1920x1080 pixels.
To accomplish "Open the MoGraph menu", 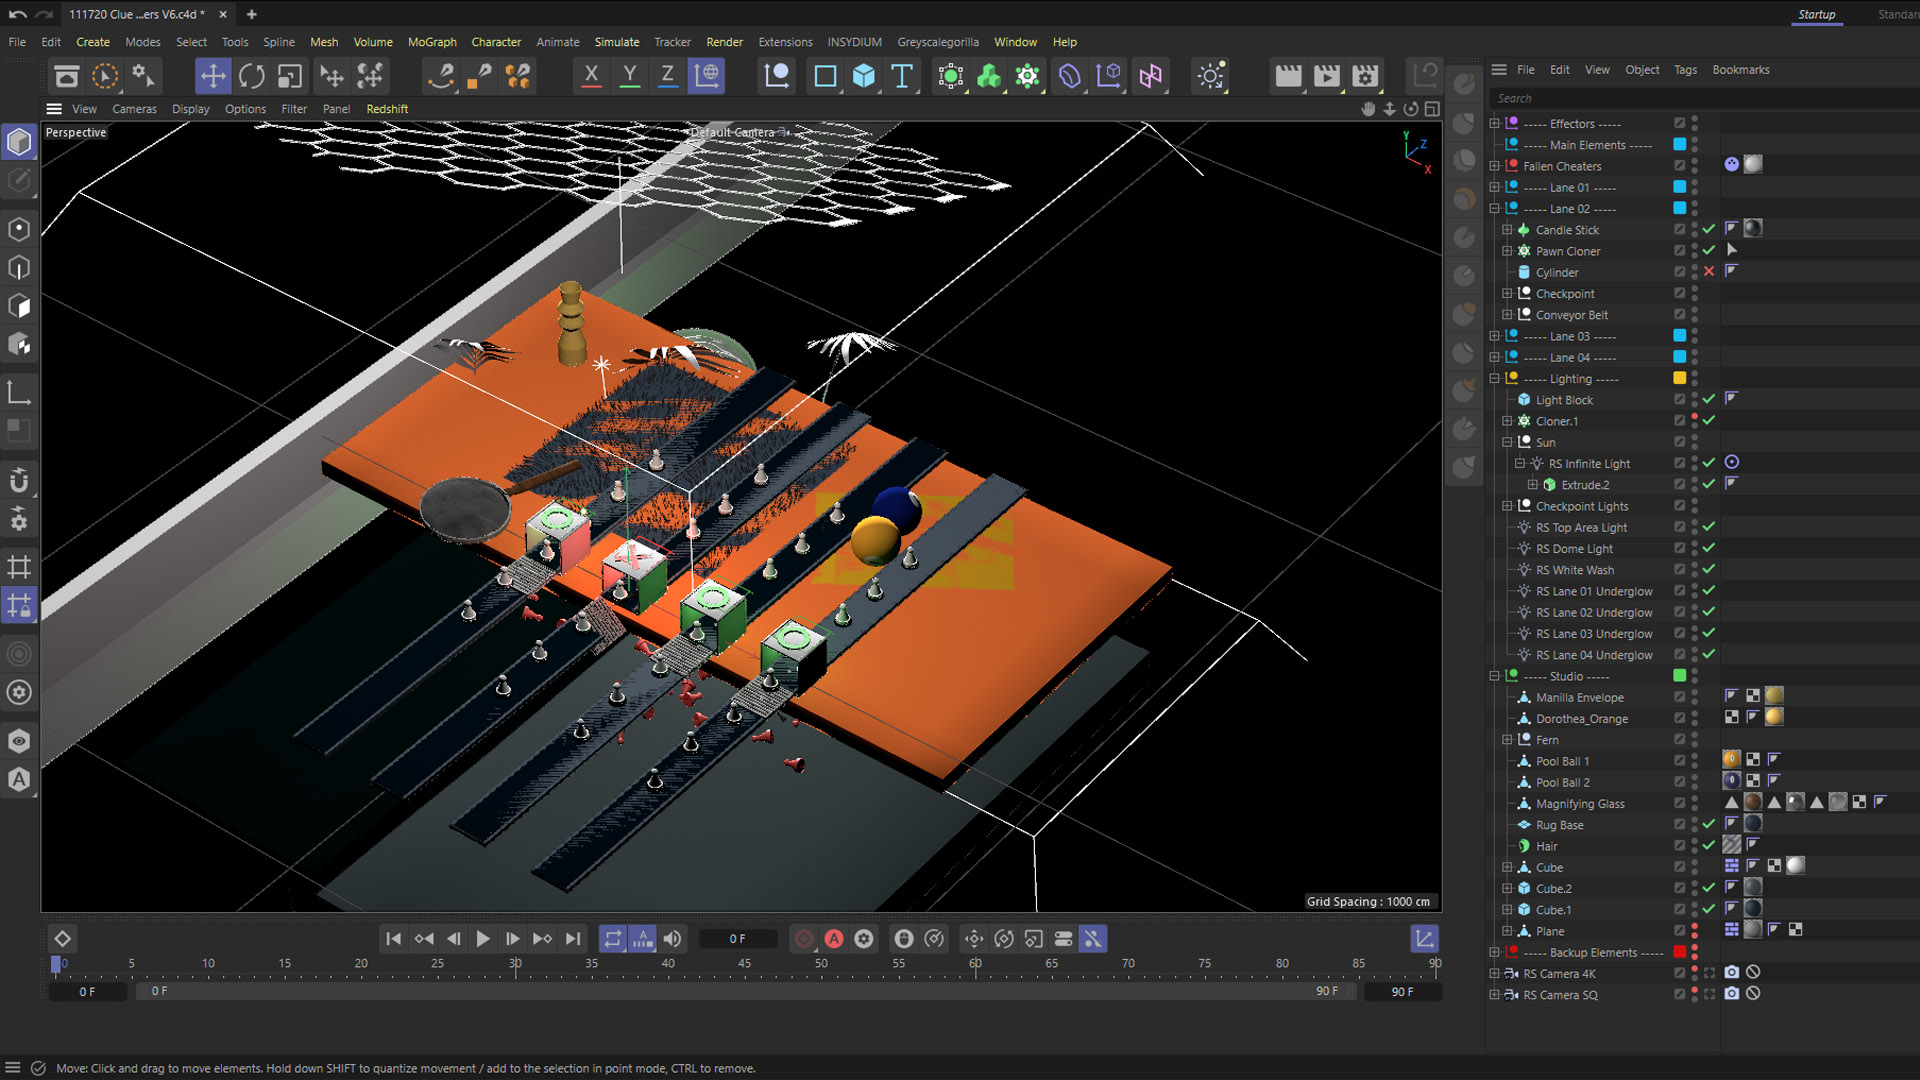I will pyautogui.click(x=431, y=42).
